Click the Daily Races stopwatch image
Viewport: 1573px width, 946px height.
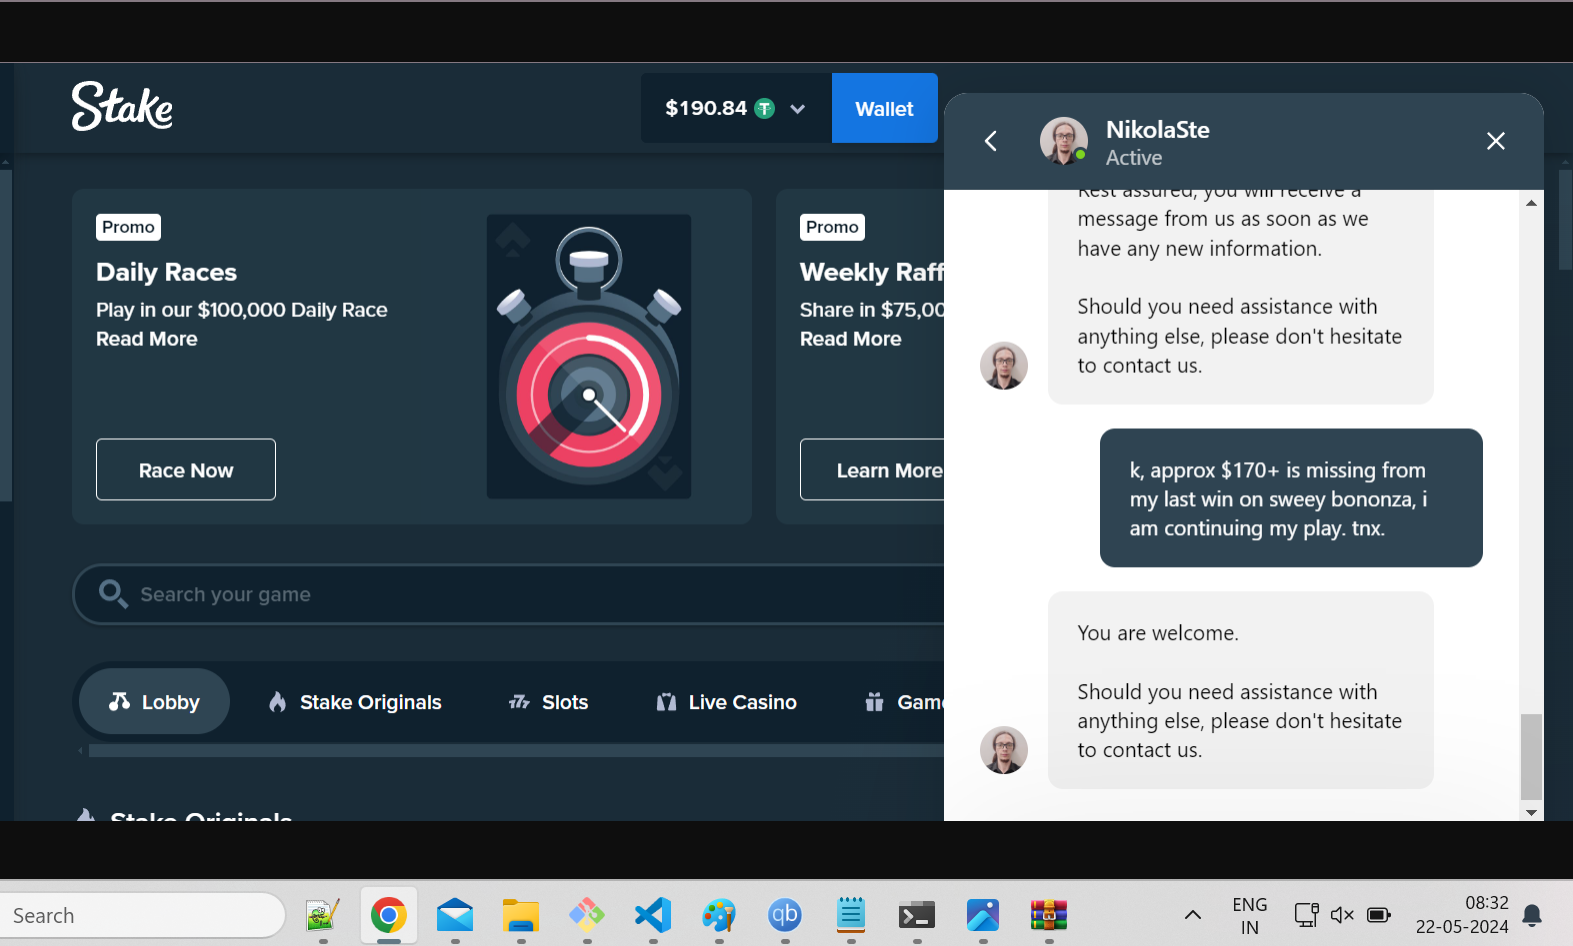[589, 356]
